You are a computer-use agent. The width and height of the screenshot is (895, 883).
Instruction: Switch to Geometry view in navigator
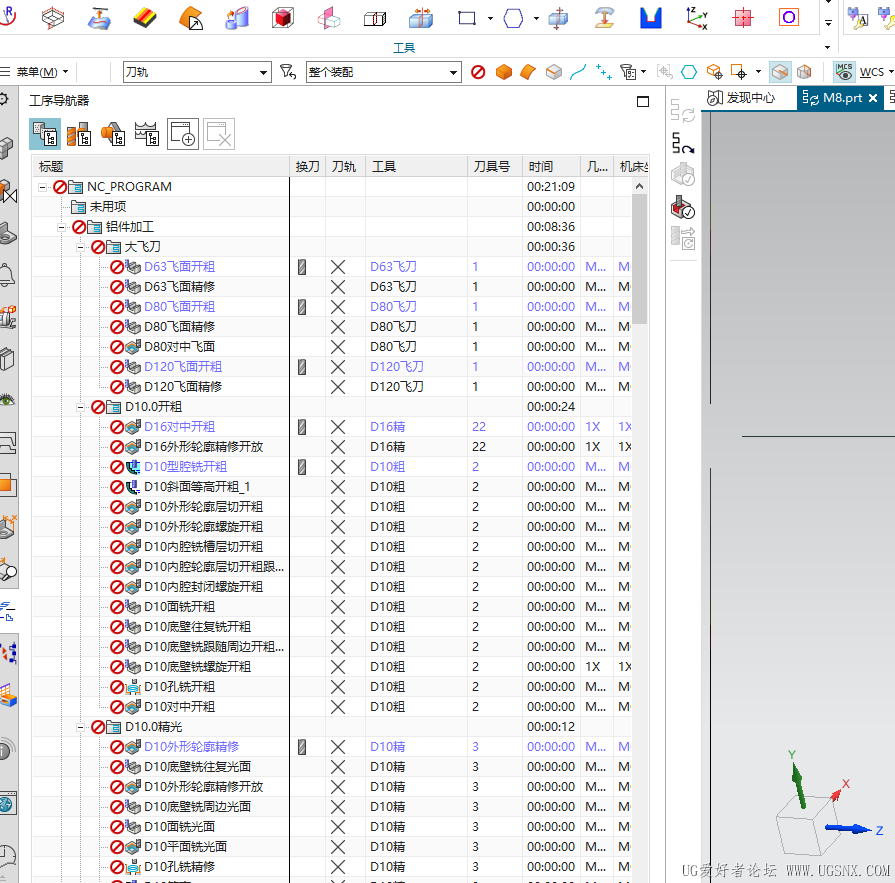[x=113, y=135]
